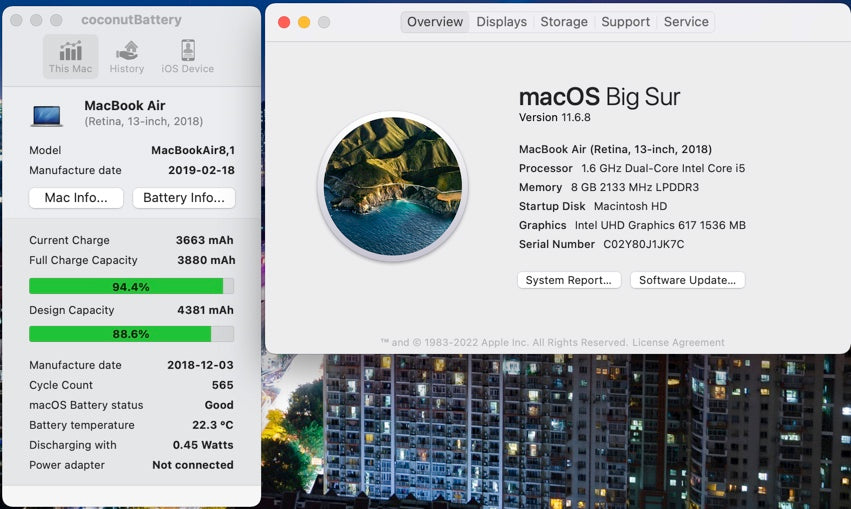
Task: Click the MacBook Air laptop icon
Action: [x=47, y=116]
